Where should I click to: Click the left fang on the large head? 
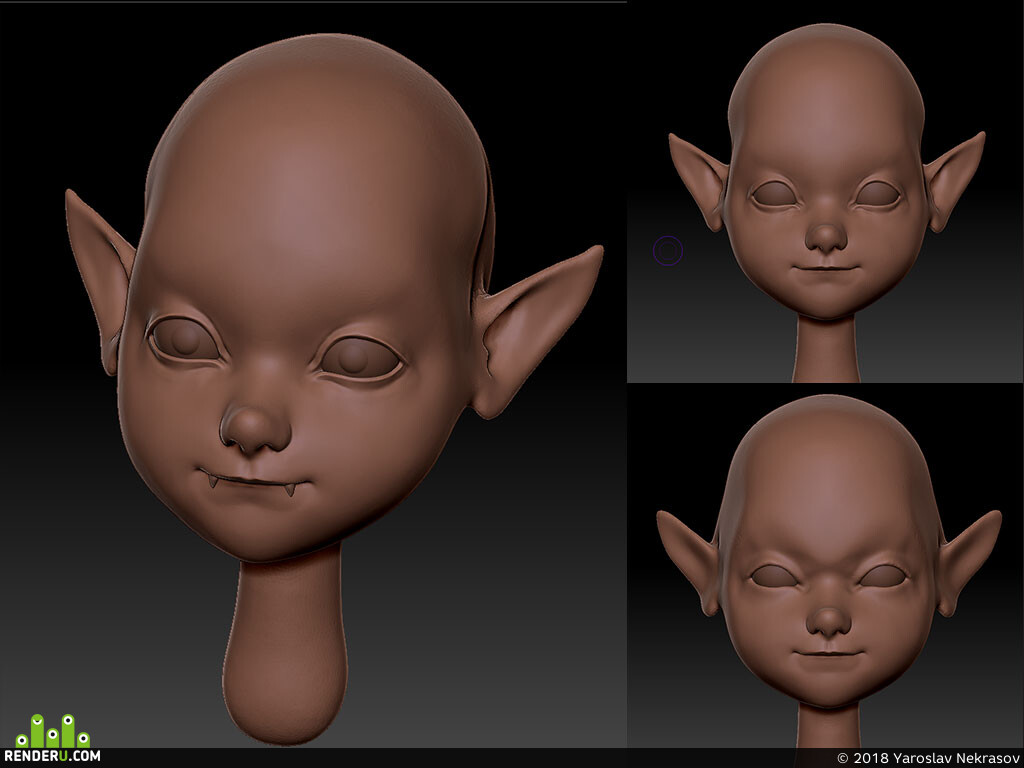pyautogui.click(x=213, y=481)
